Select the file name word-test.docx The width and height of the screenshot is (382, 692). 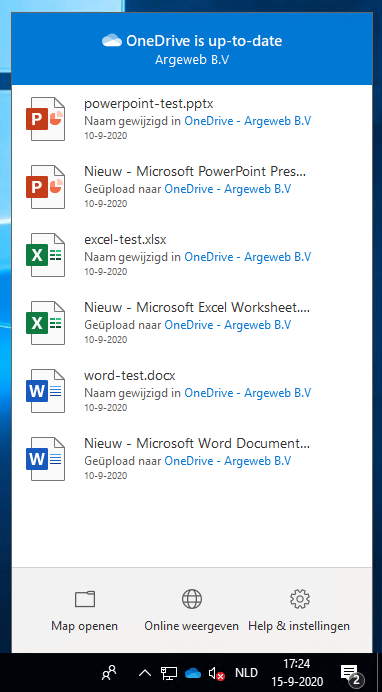point(130,376)
